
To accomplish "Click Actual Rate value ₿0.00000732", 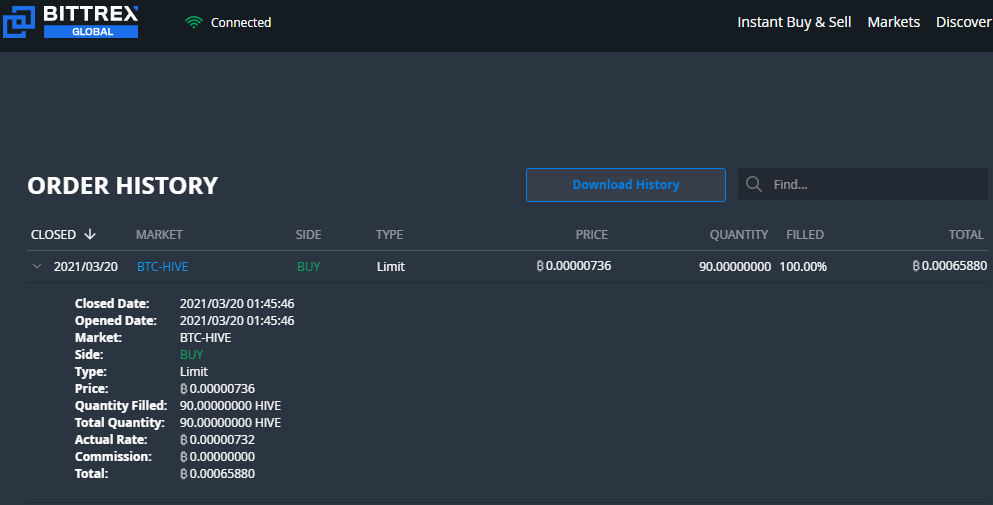I will pos(217,440).
